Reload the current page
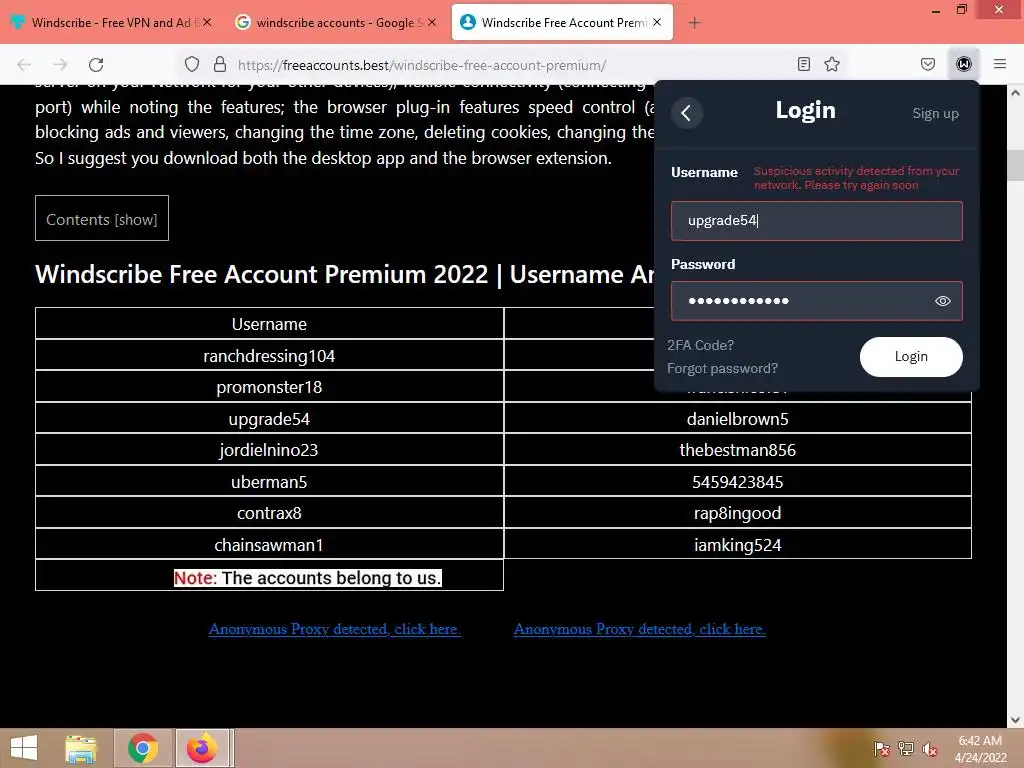Screen dimensions: 1024x768 96,64
